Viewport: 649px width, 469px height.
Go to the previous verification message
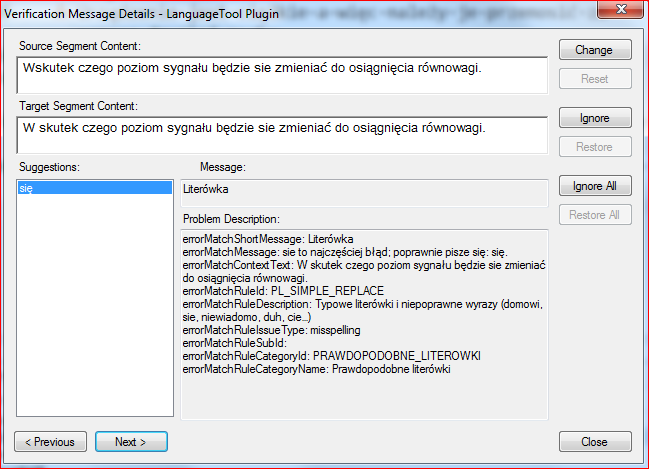pos(50,441)
